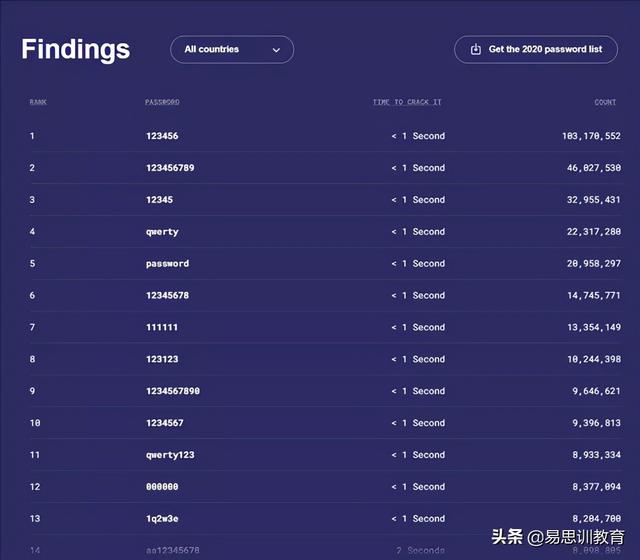Click crack time for 1q2w3e row
The image size is (640, 560).
click(x=418, y=518)
